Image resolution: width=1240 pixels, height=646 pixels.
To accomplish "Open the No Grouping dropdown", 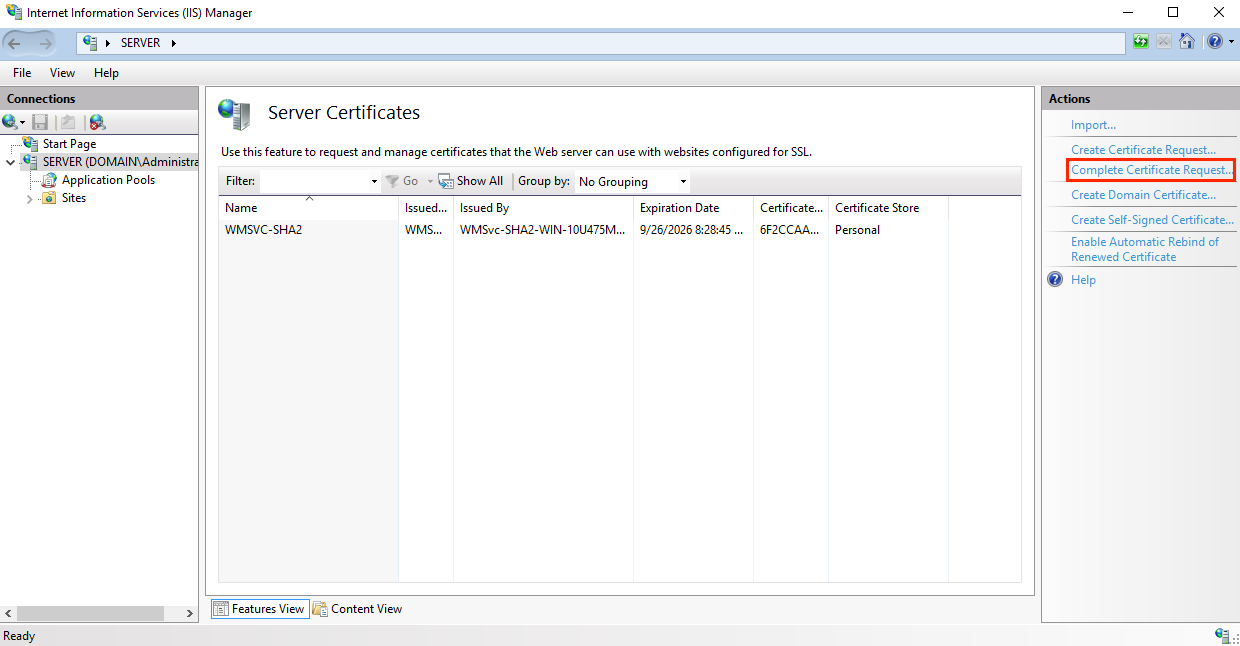I will click(681, 181).
